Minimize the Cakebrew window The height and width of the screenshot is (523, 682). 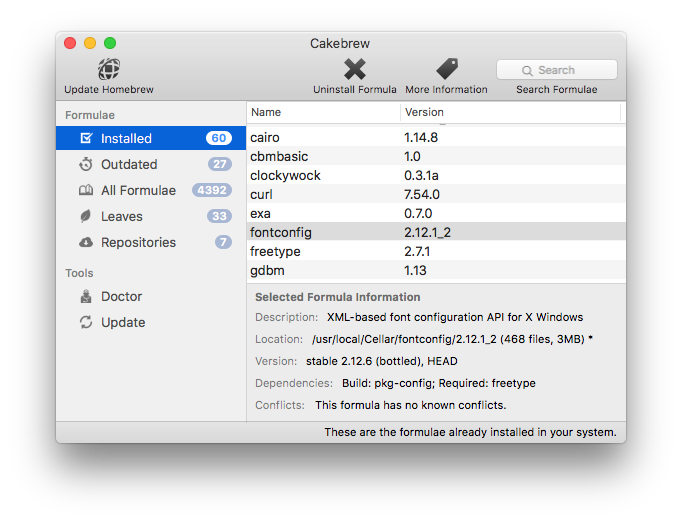coord(90,43)
